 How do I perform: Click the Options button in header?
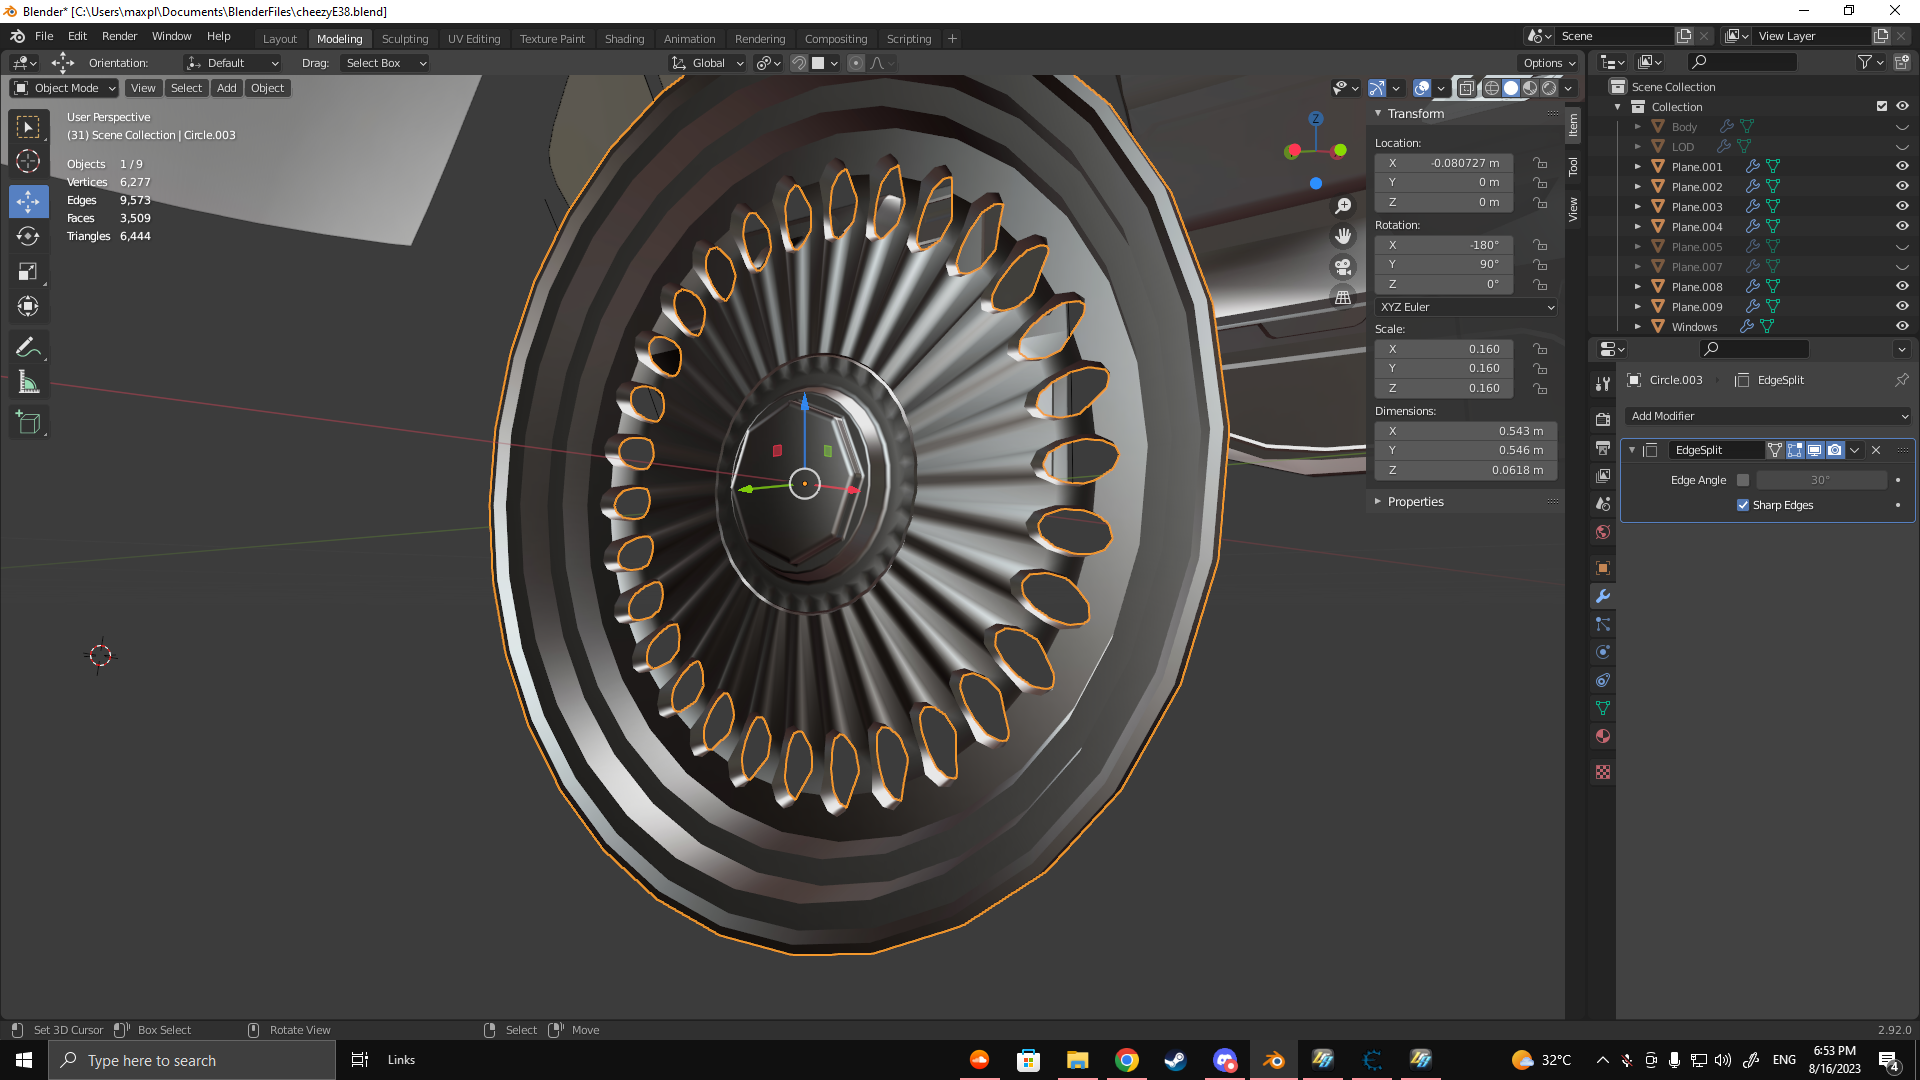1548,63
